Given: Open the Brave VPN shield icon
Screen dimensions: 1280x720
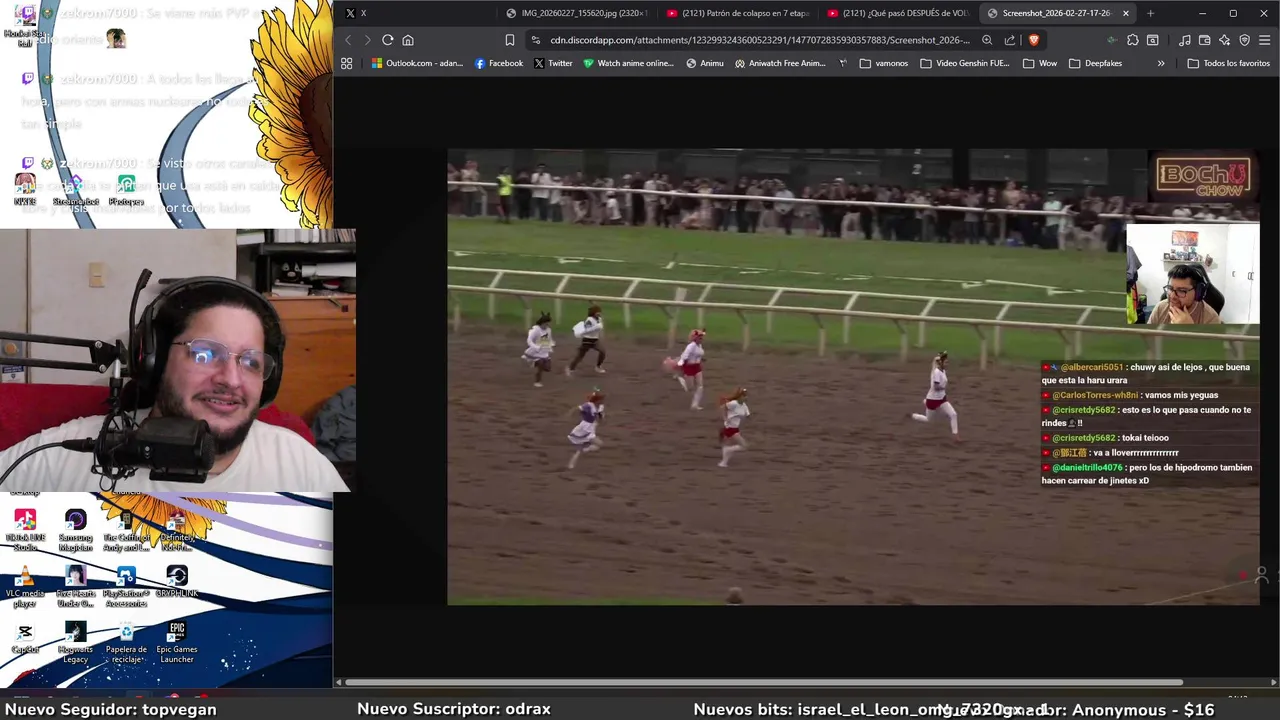Looking at the screenshot, I should pos(1245,40).
